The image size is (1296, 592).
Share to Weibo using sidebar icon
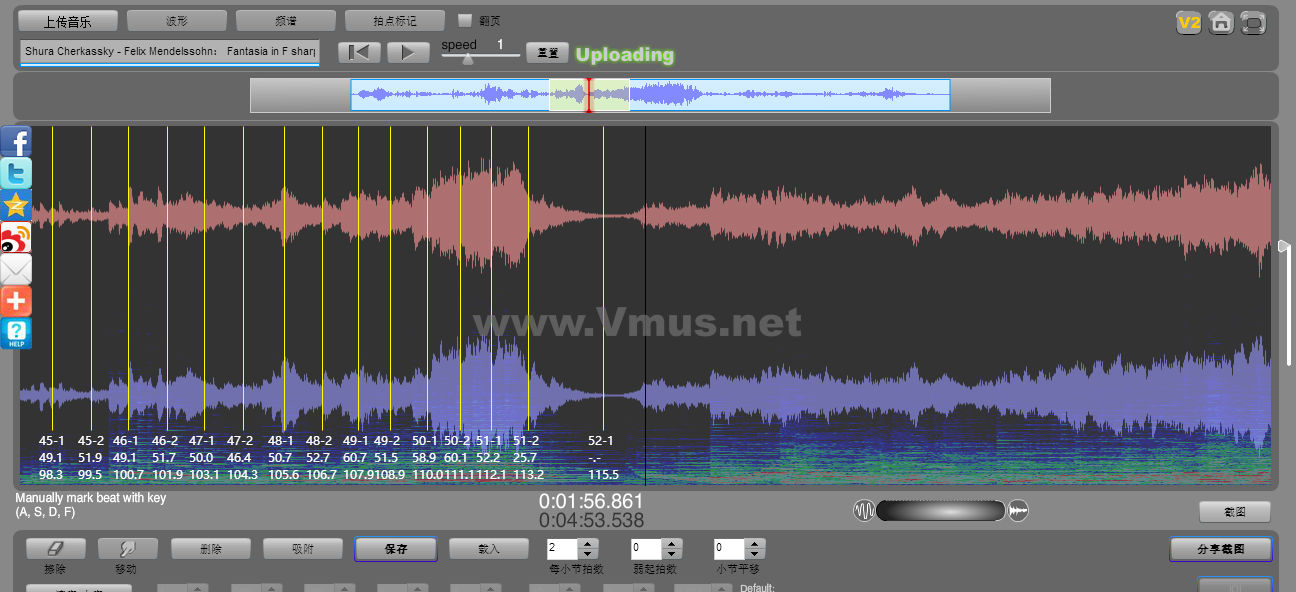(x=16, y=238)
